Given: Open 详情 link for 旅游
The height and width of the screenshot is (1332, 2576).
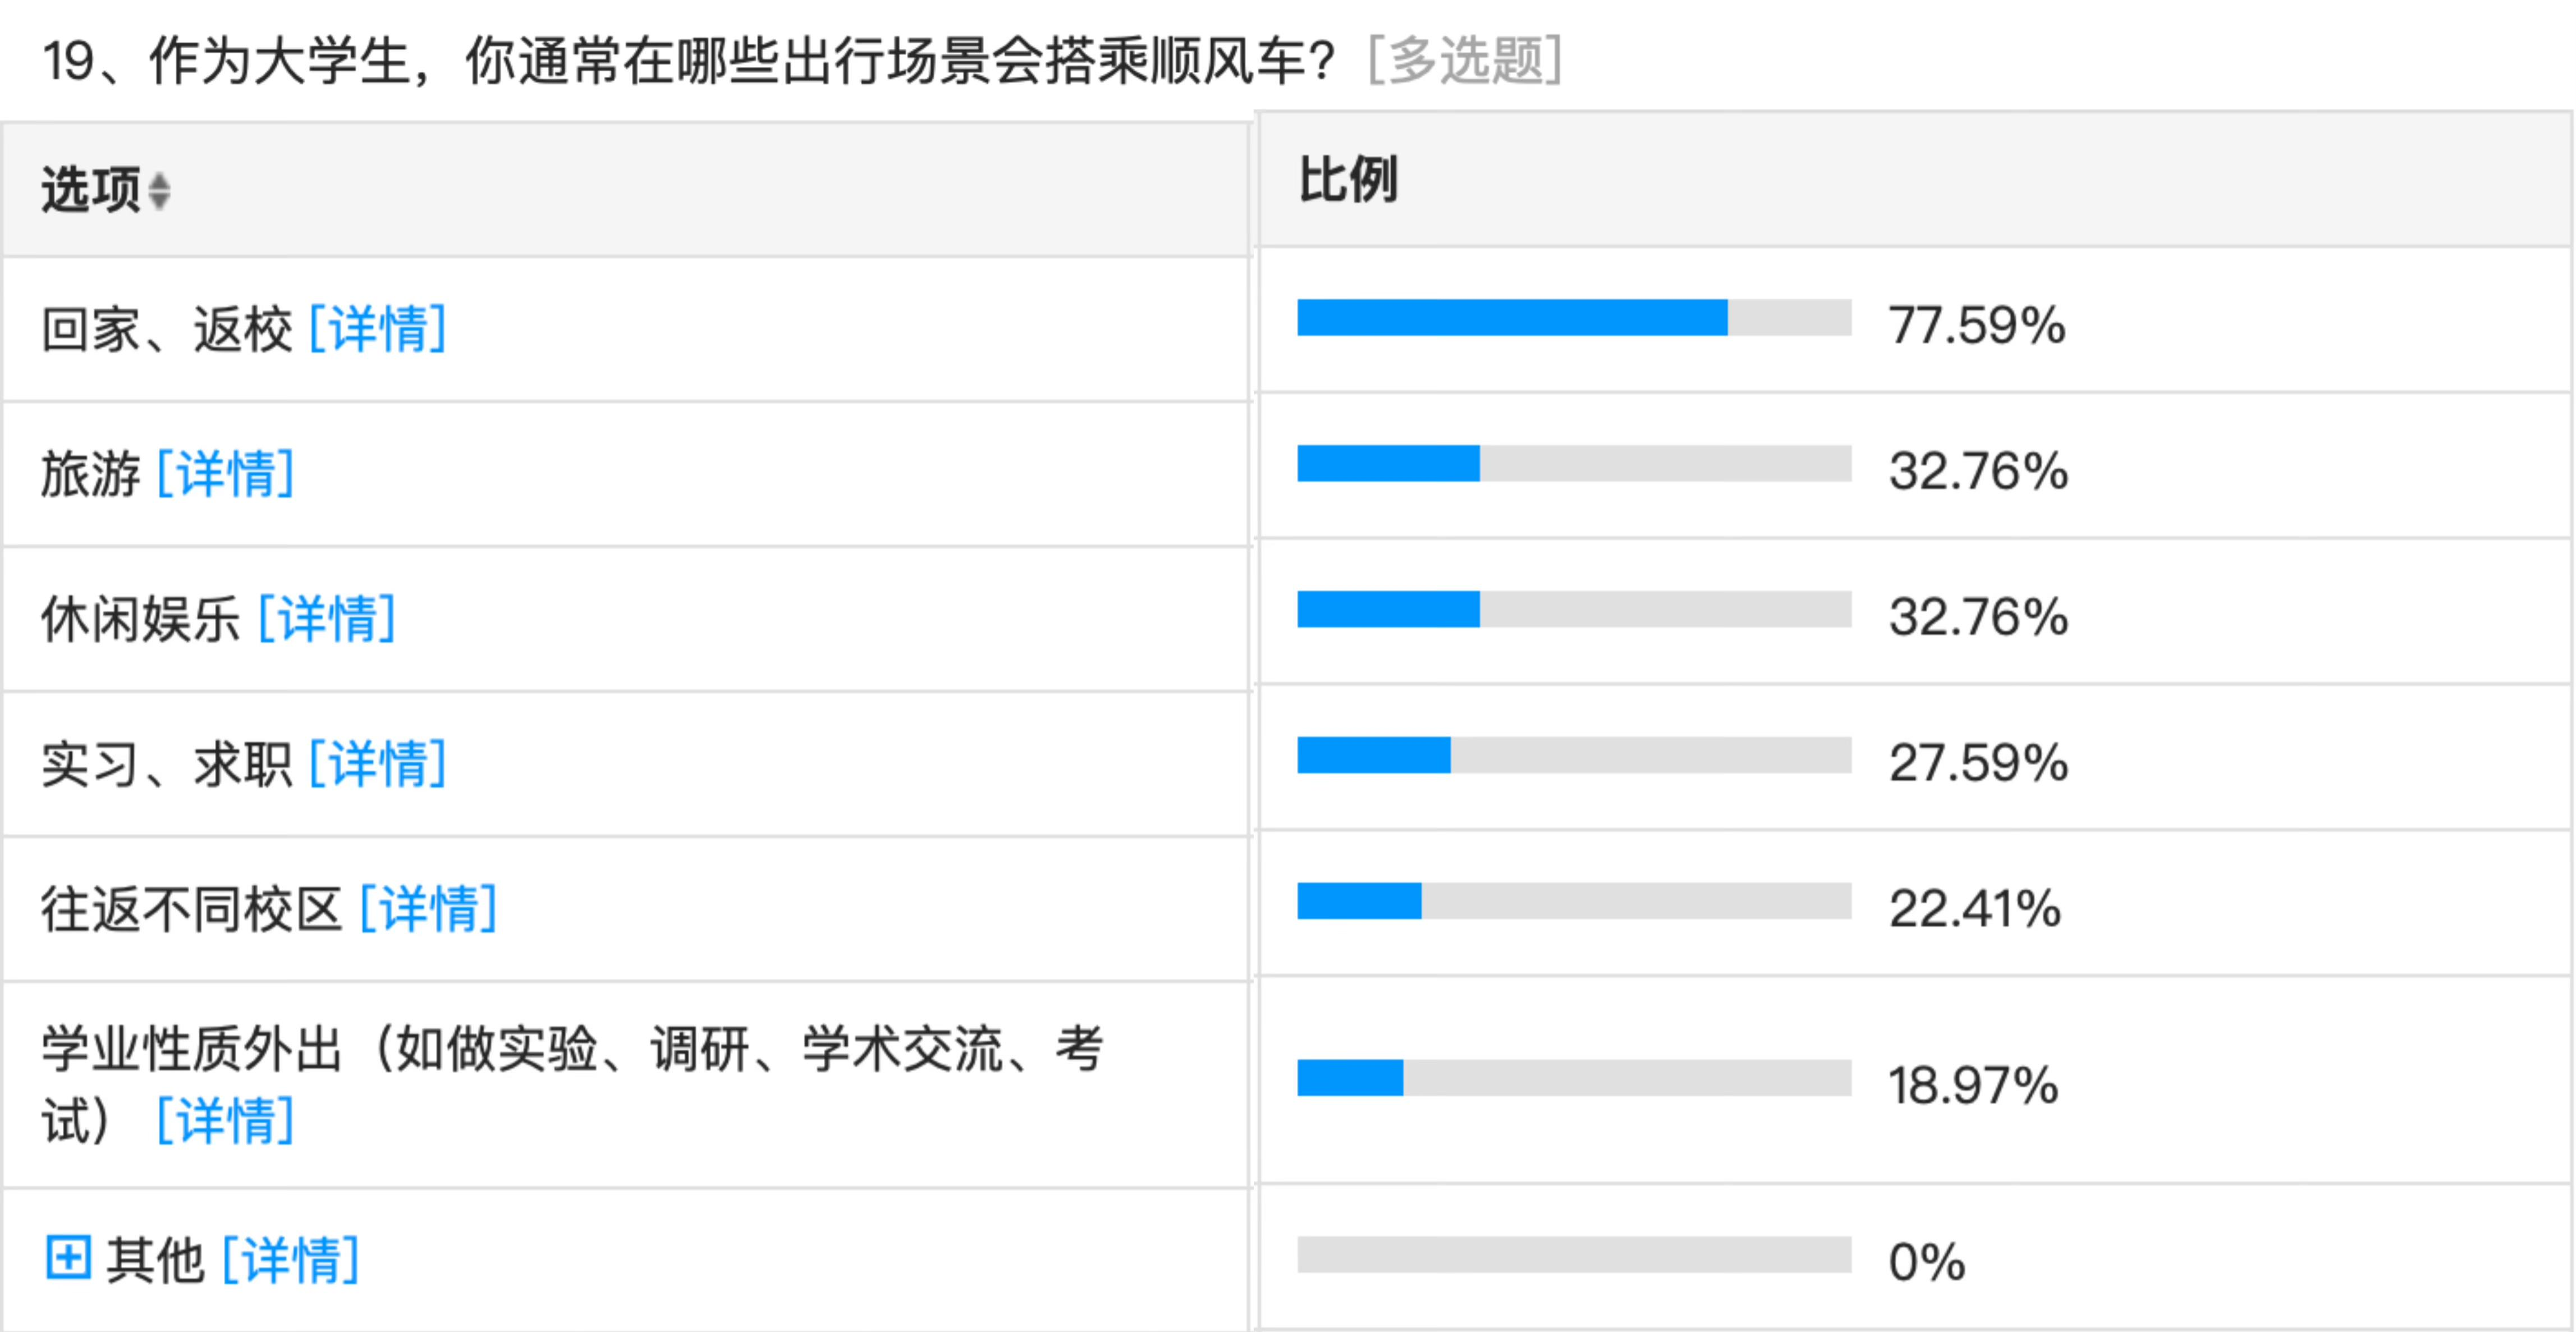Looking at the screenshot, I should coord(226,473).
